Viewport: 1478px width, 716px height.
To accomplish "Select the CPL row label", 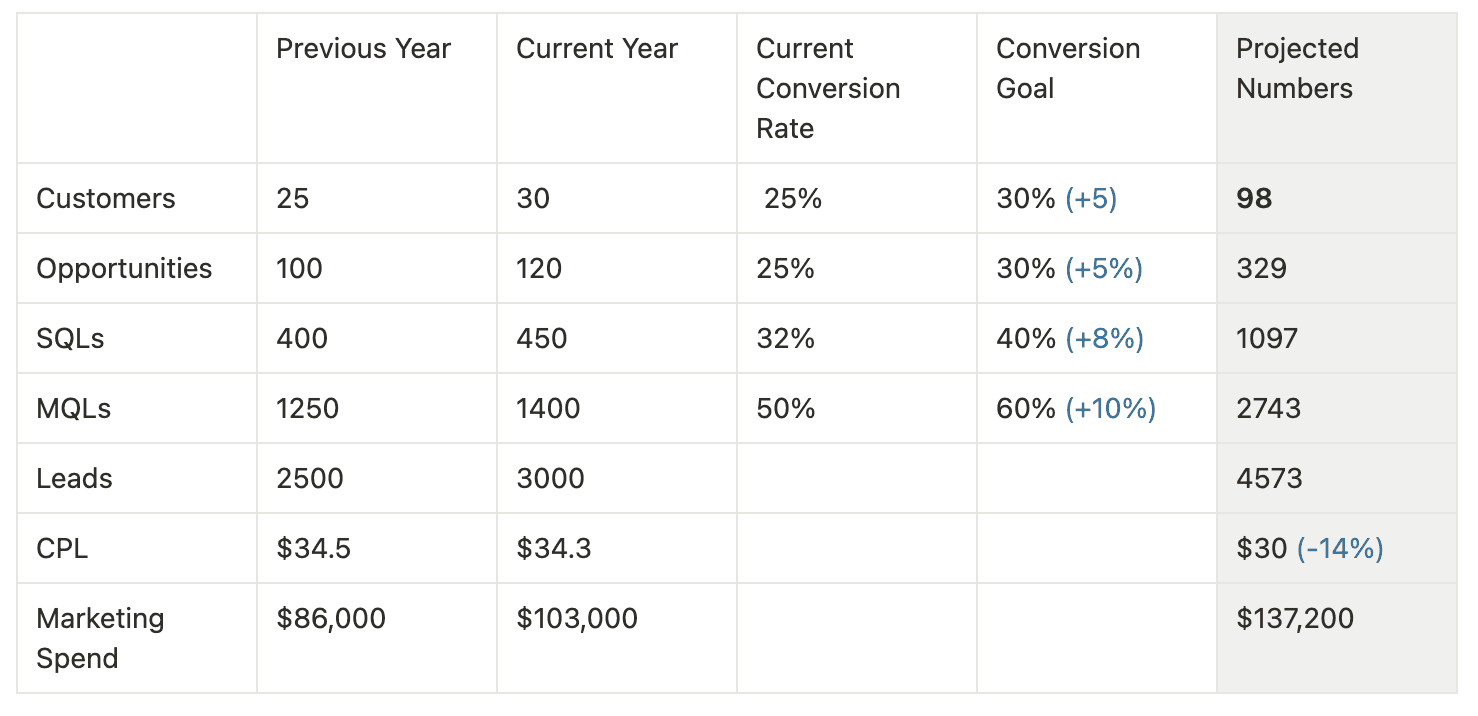I will (x=62, y=549).
